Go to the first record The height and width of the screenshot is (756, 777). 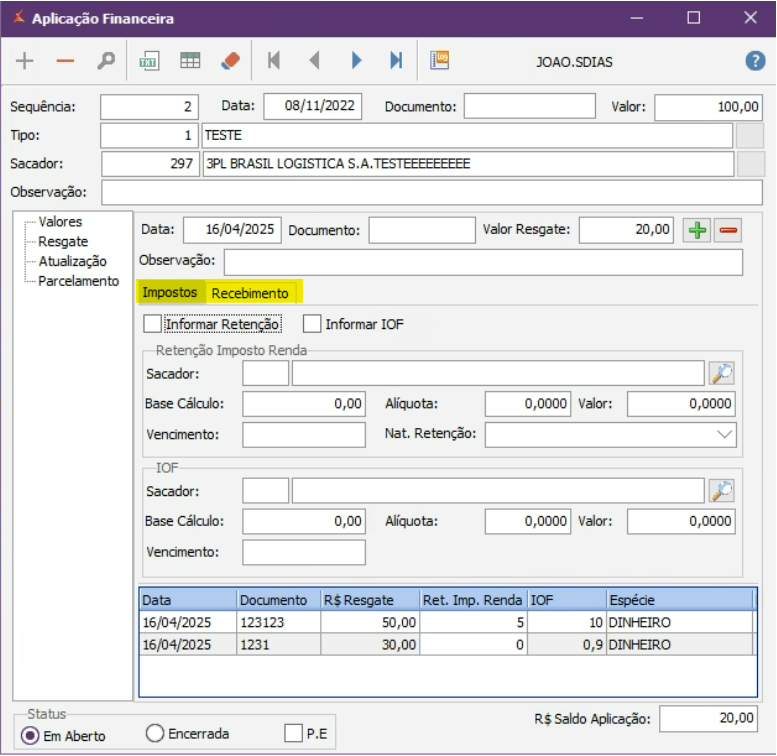click(273, 62)
